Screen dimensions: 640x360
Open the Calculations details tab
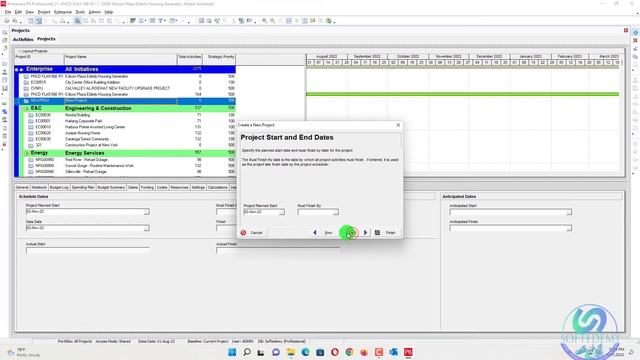click(x=218, y=187)
